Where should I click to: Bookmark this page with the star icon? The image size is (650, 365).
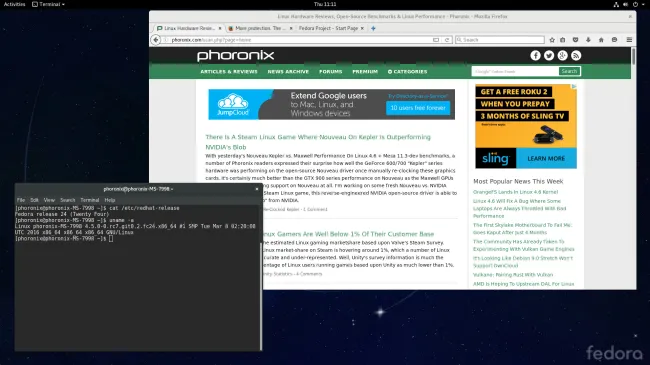(x=552, y=40)
